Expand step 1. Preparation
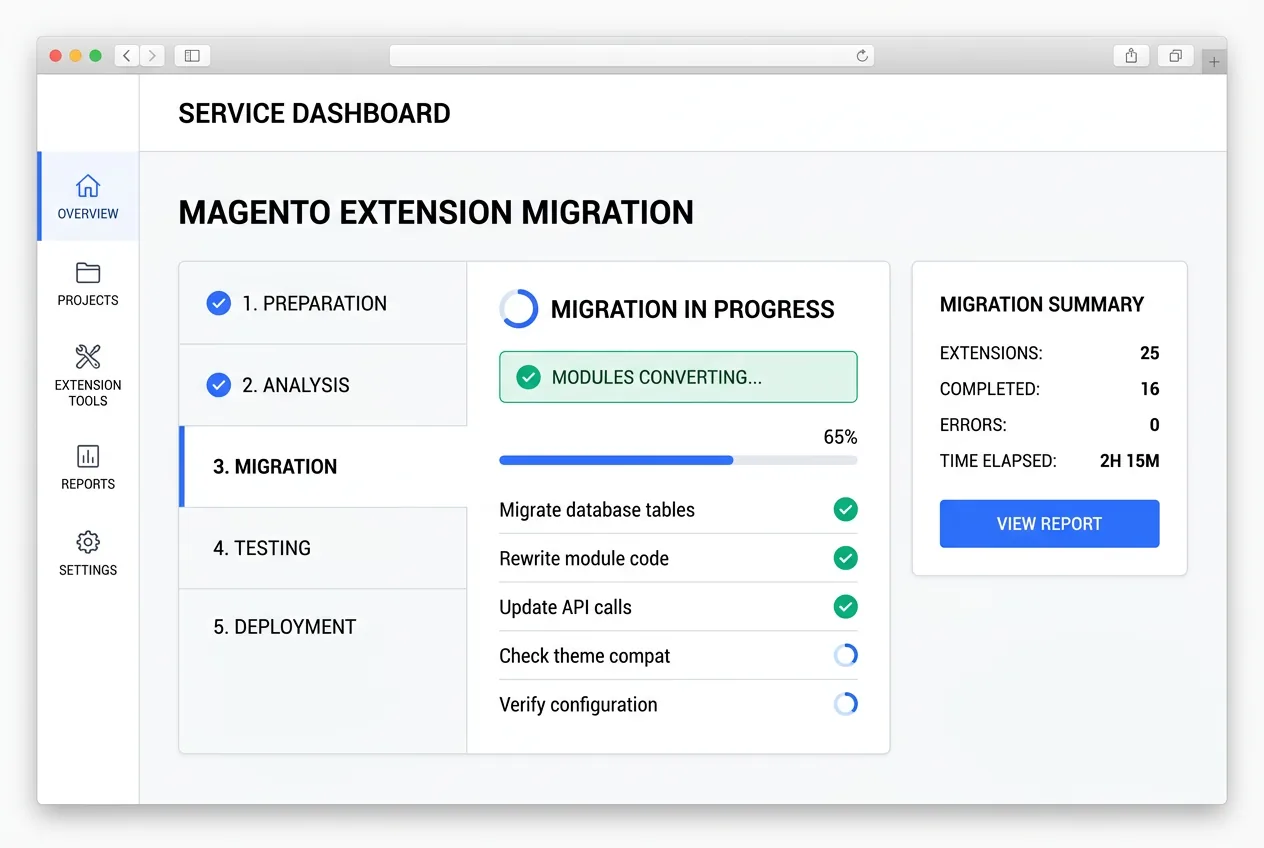 (x=322, y=303)
